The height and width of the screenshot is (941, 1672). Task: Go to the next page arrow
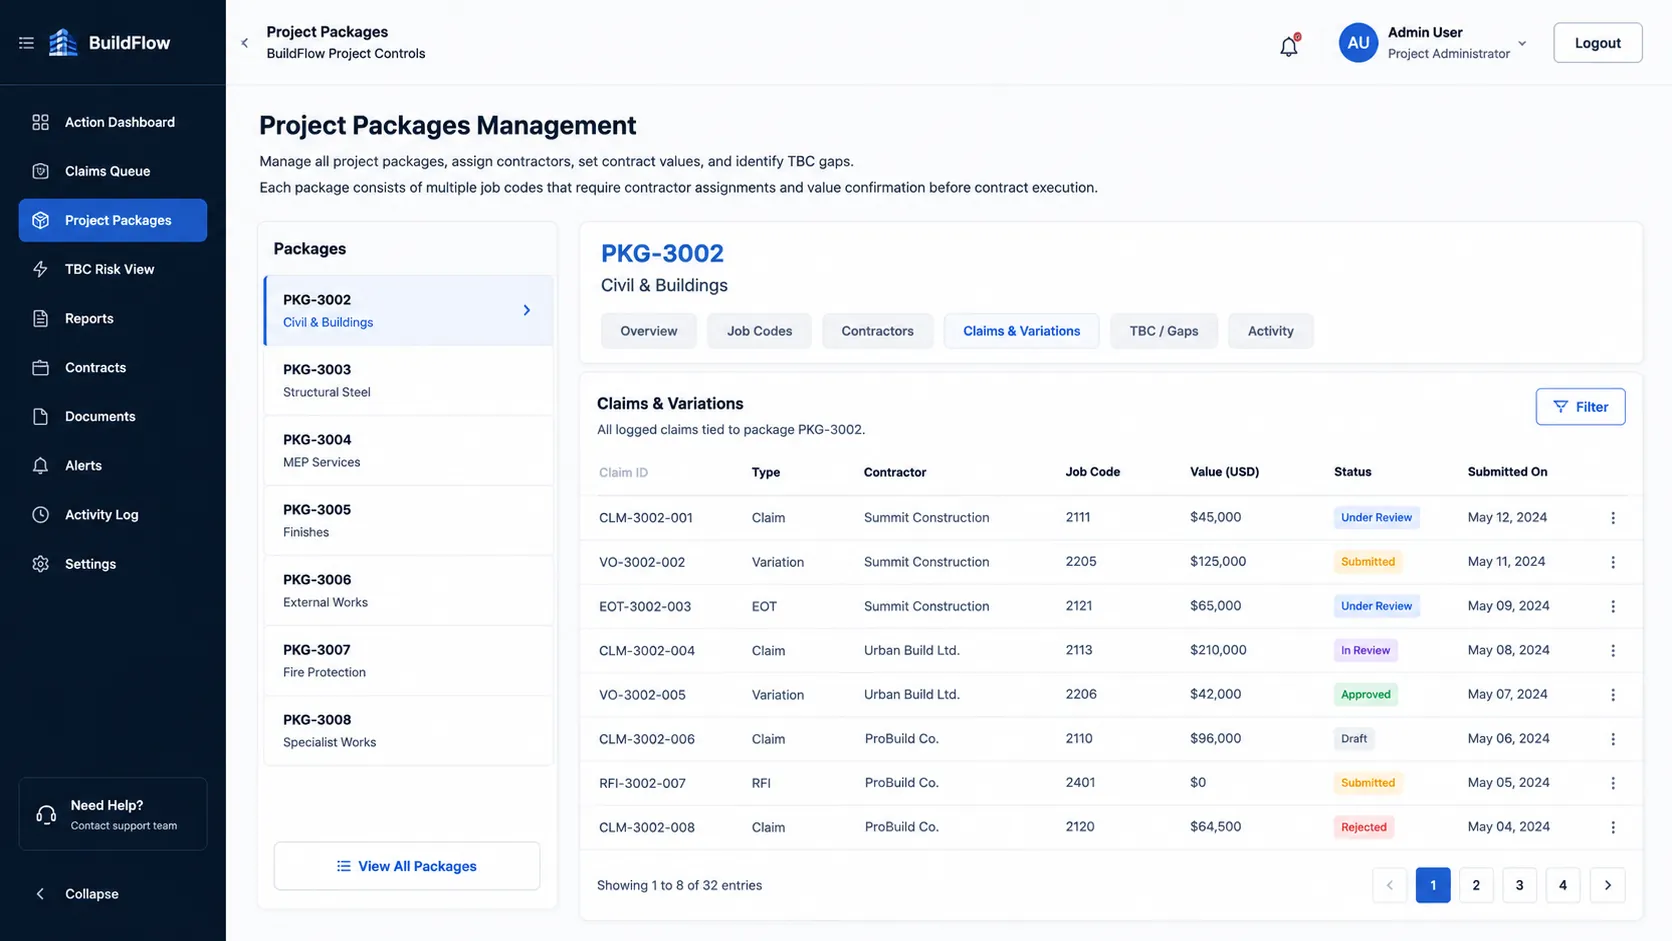[x=1607, y=885]
